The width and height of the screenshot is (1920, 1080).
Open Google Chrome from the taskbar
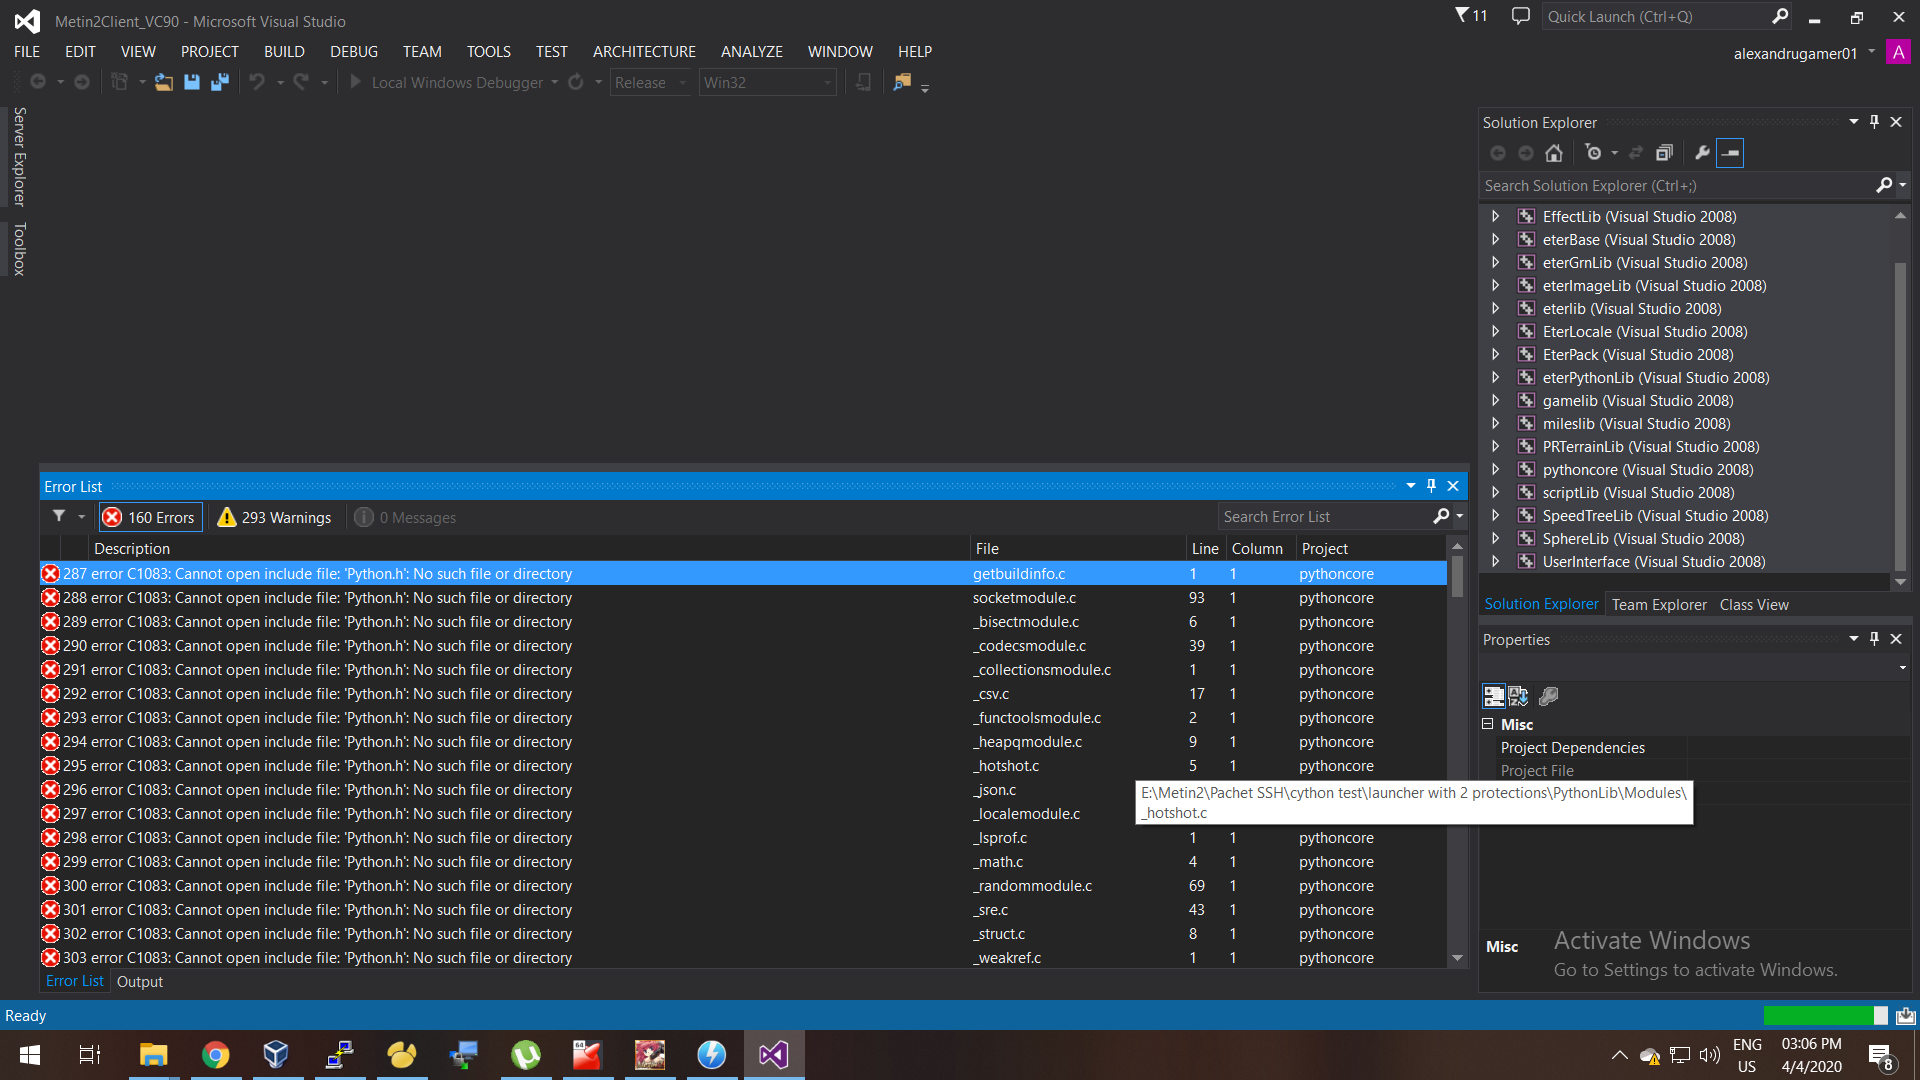(x=215, y=1055)
